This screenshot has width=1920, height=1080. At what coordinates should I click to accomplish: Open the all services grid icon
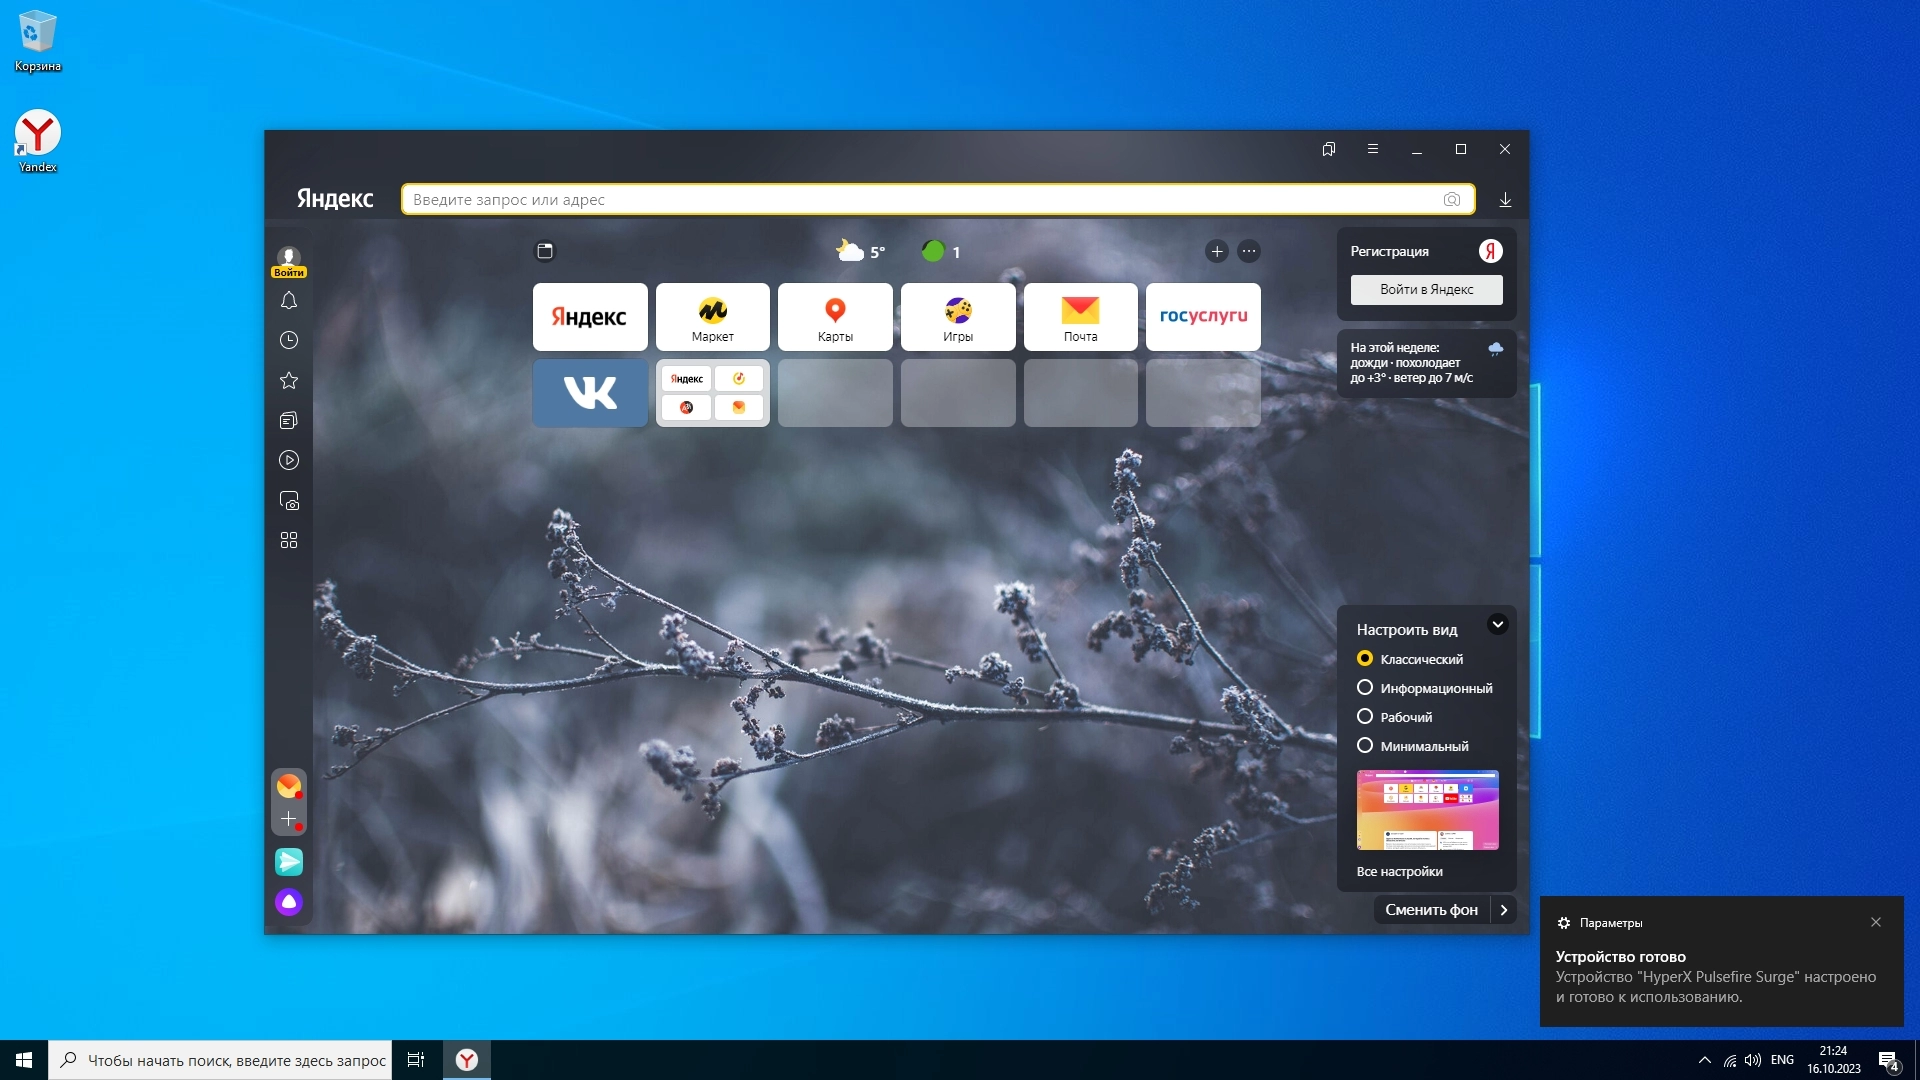point(289,540)
